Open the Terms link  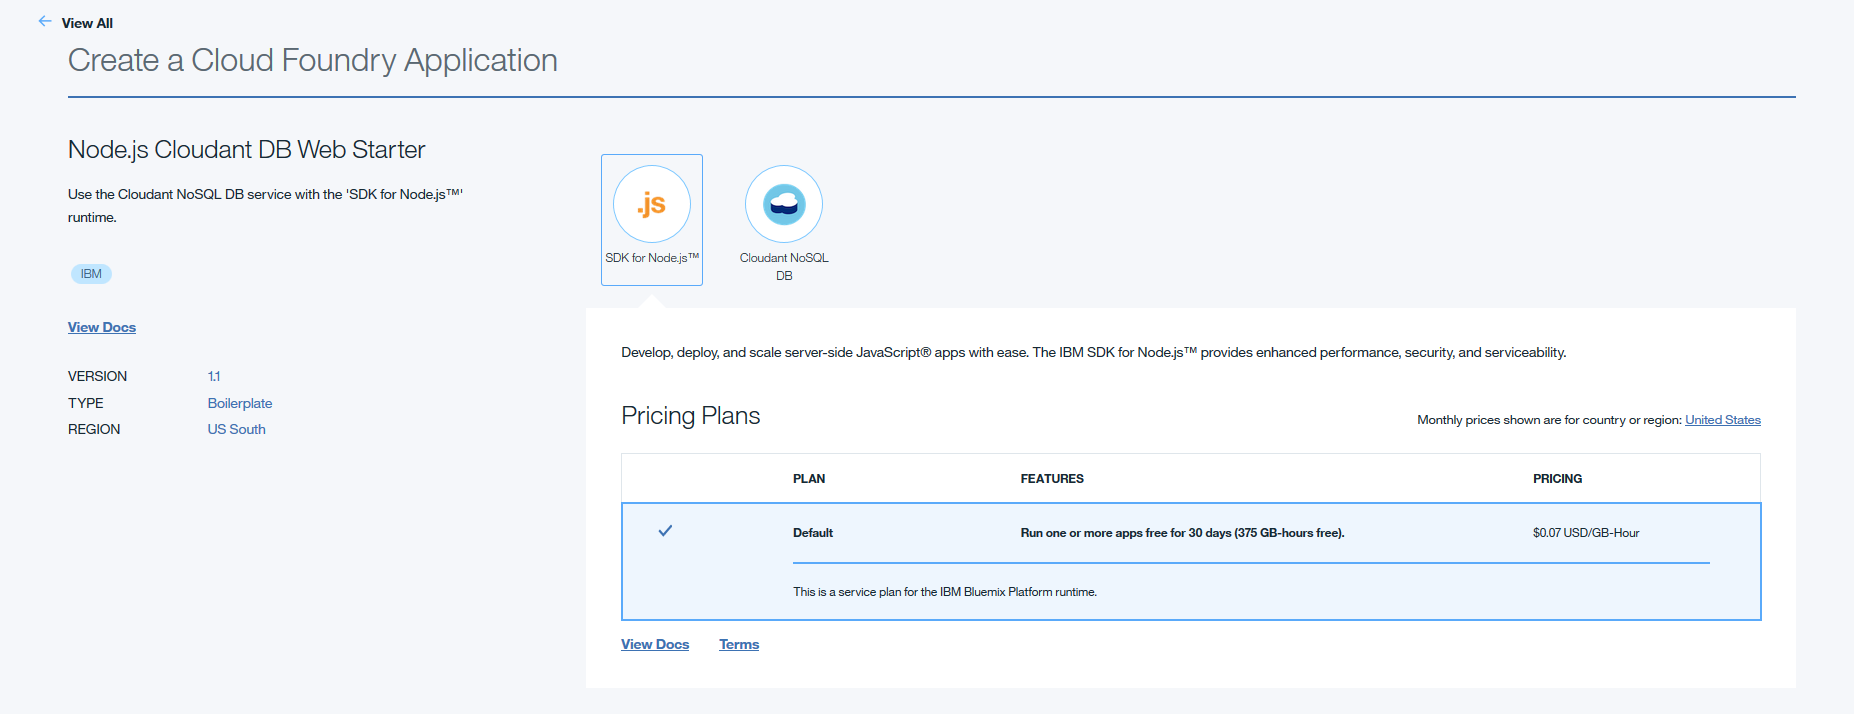[739, 644]
